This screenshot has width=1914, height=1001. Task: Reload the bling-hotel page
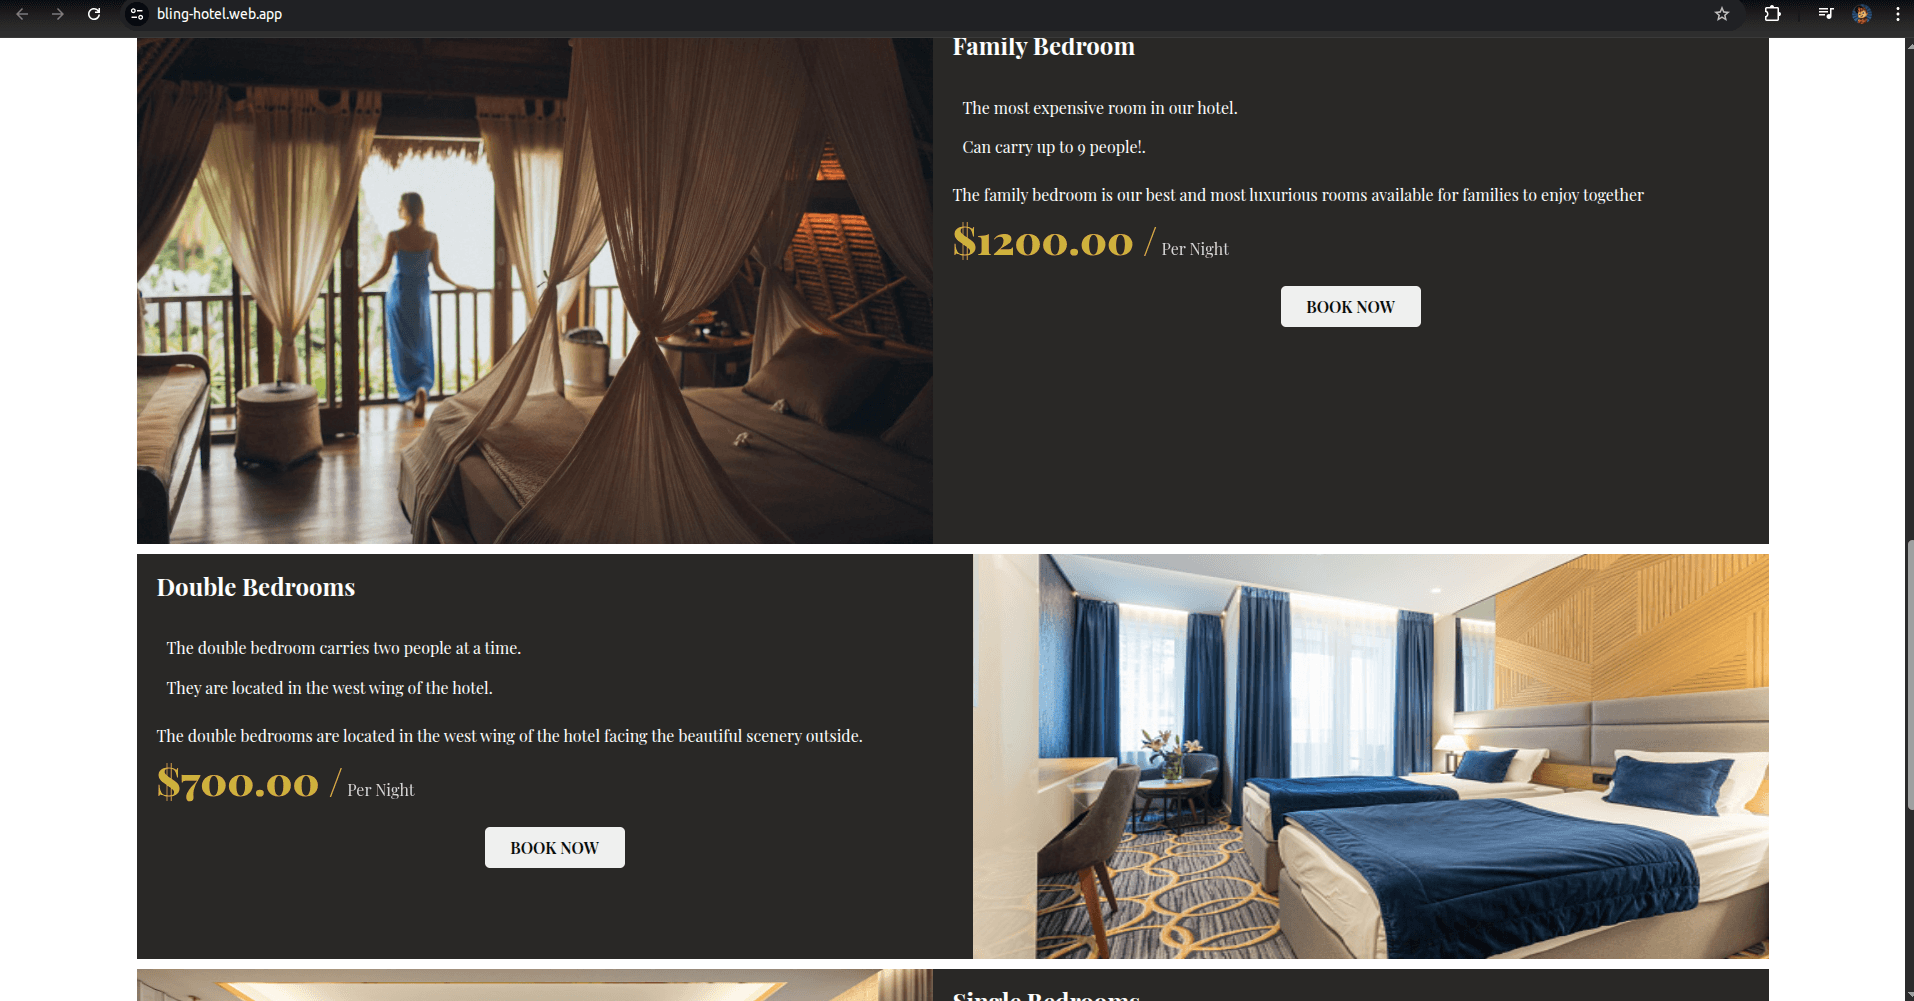coord(94,14)
